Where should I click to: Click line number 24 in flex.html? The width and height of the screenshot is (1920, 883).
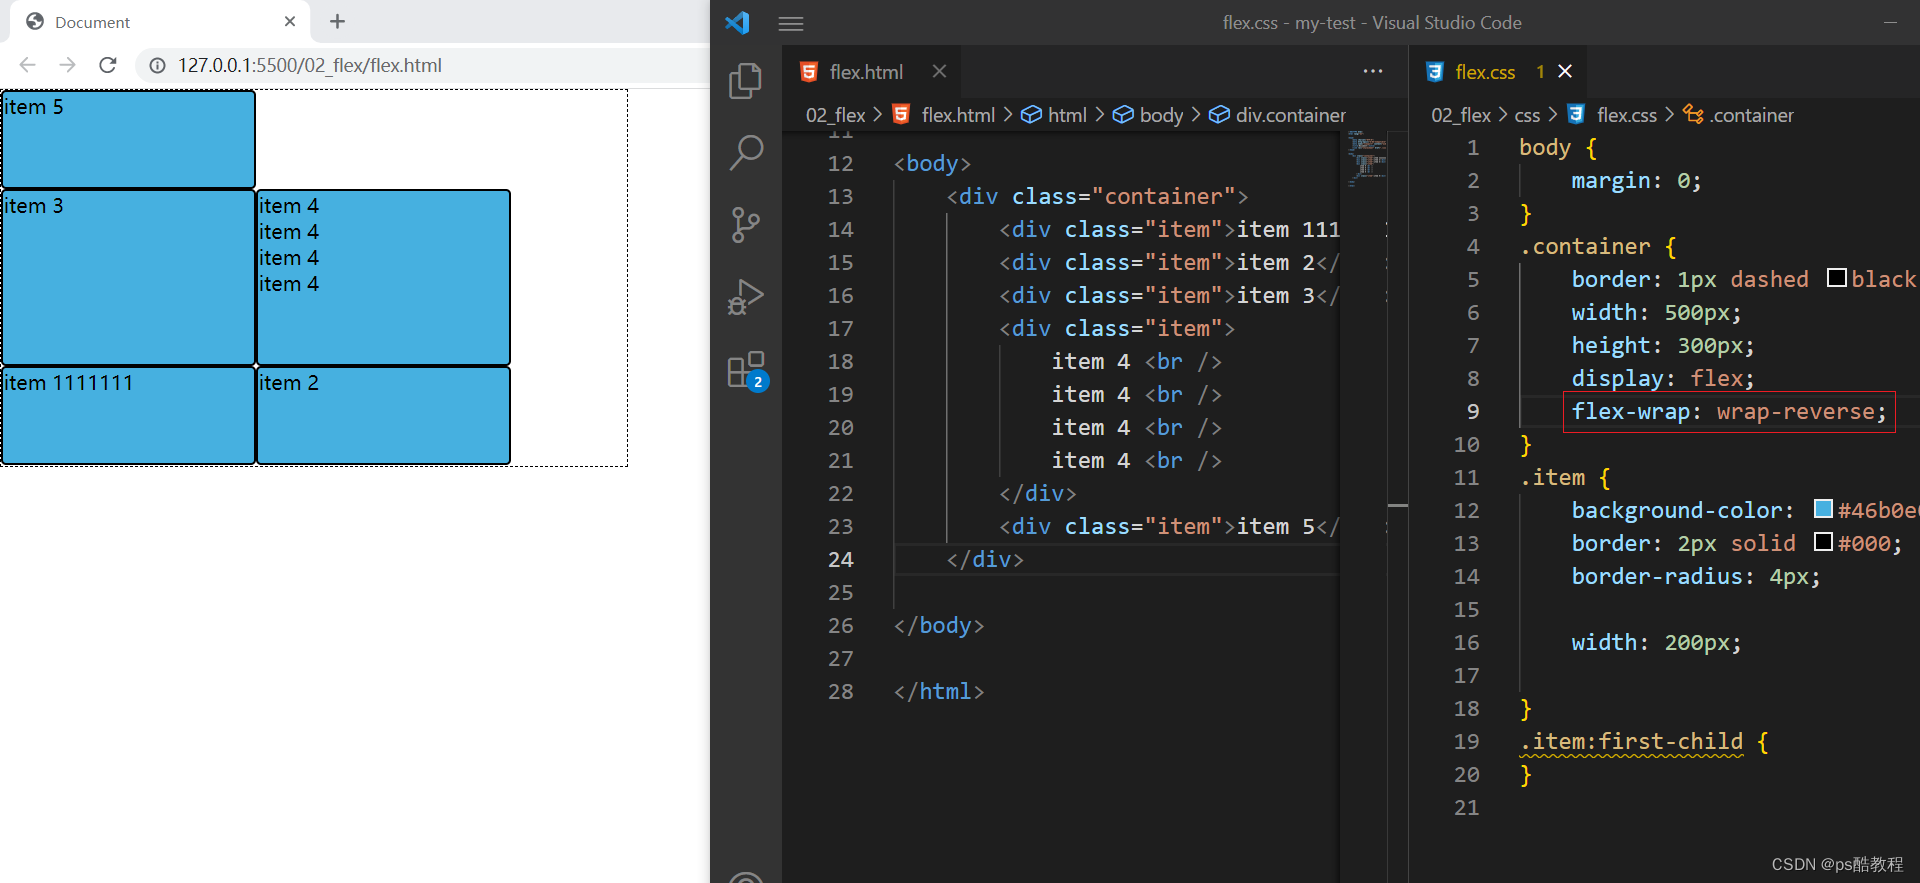tap(840, 560)
